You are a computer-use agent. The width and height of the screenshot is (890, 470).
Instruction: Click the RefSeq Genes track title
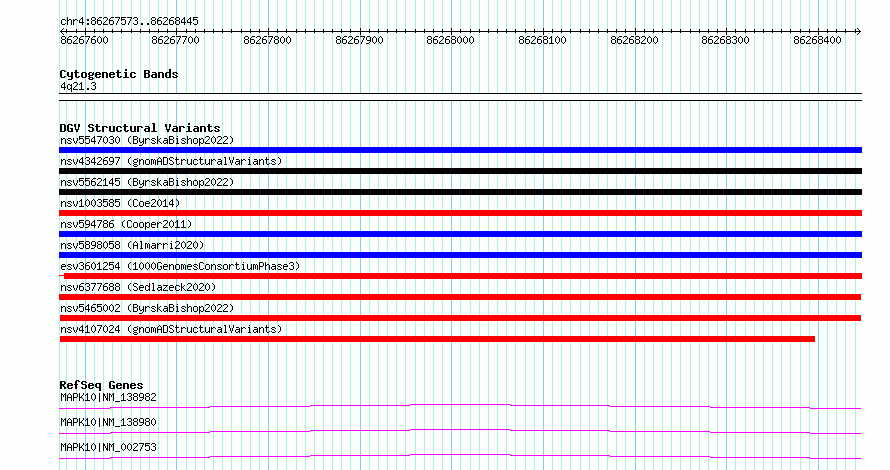(x=101, y=385)
